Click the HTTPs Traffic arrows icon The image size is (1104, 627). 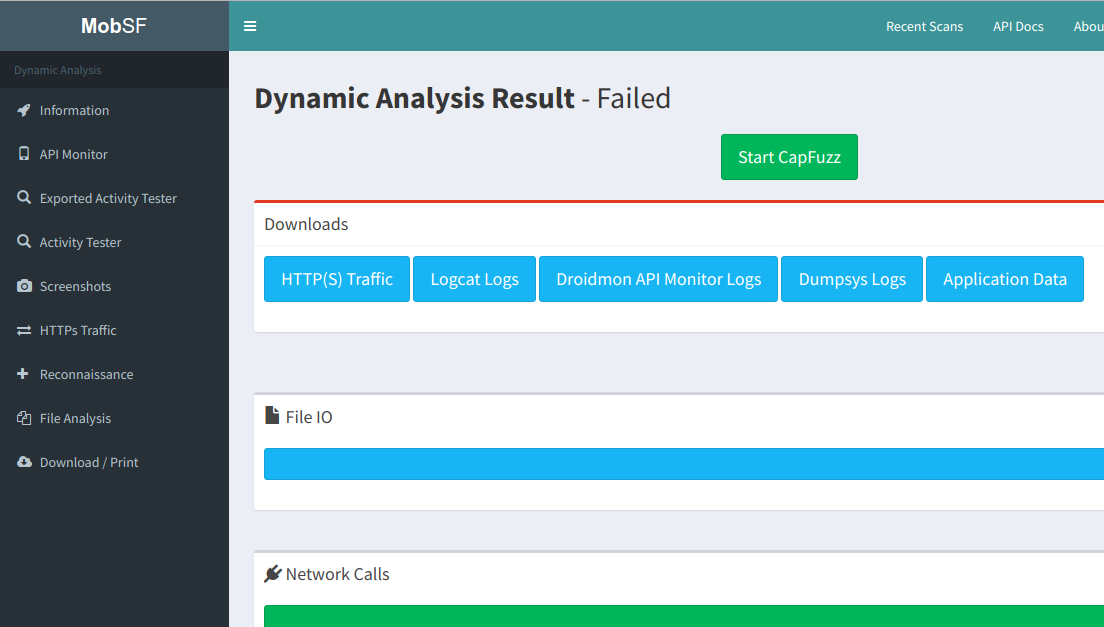click(24, 330)
